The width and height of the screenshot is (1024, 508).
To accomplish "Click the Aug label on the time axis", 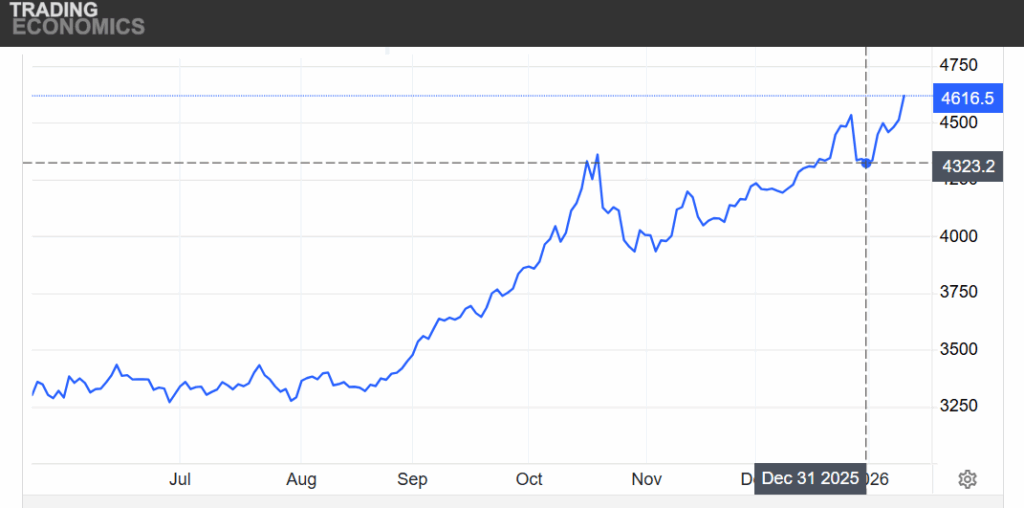I will point(301,479).
